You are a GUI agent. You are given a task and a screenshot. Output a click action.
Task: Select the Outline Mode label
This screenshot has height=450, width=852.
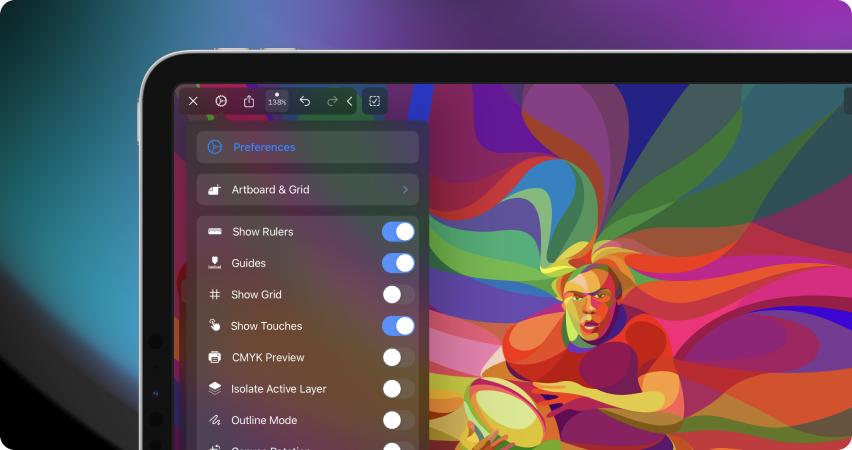(x=264, y=420)
